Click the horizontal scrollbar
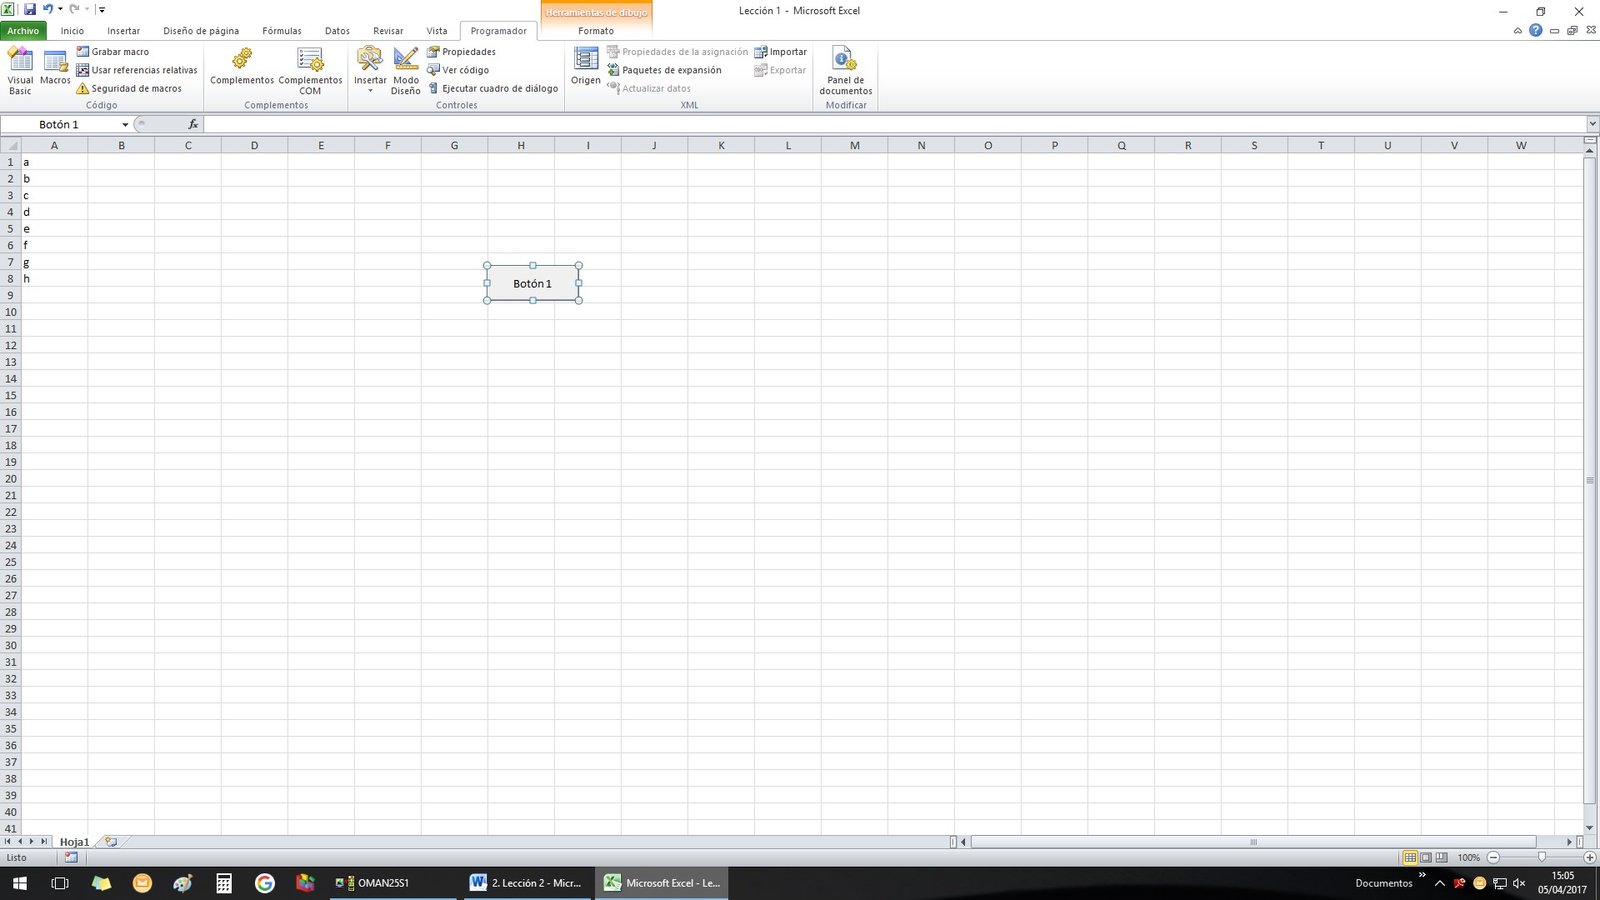This screenshot has width=1600, height=900. pyautogui.click(x=1253, y=842)
